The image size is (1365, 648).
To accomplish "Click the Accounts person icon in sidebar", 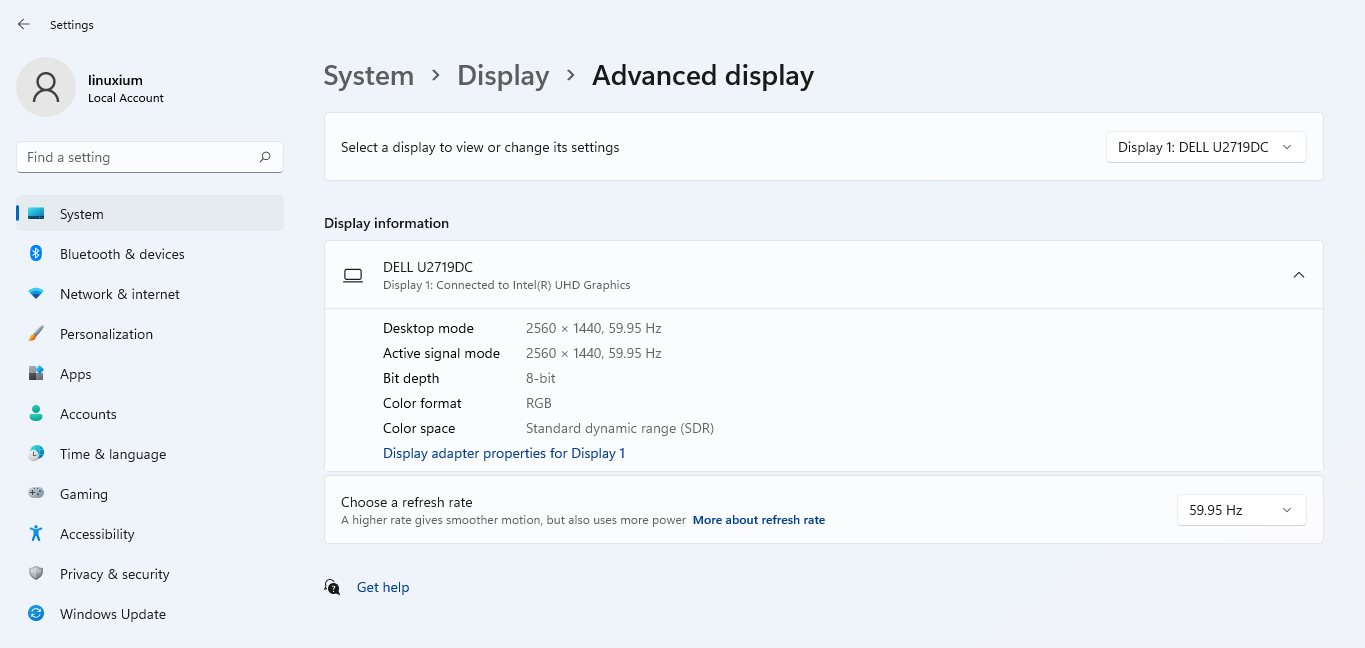I will (x=36, y=414).
